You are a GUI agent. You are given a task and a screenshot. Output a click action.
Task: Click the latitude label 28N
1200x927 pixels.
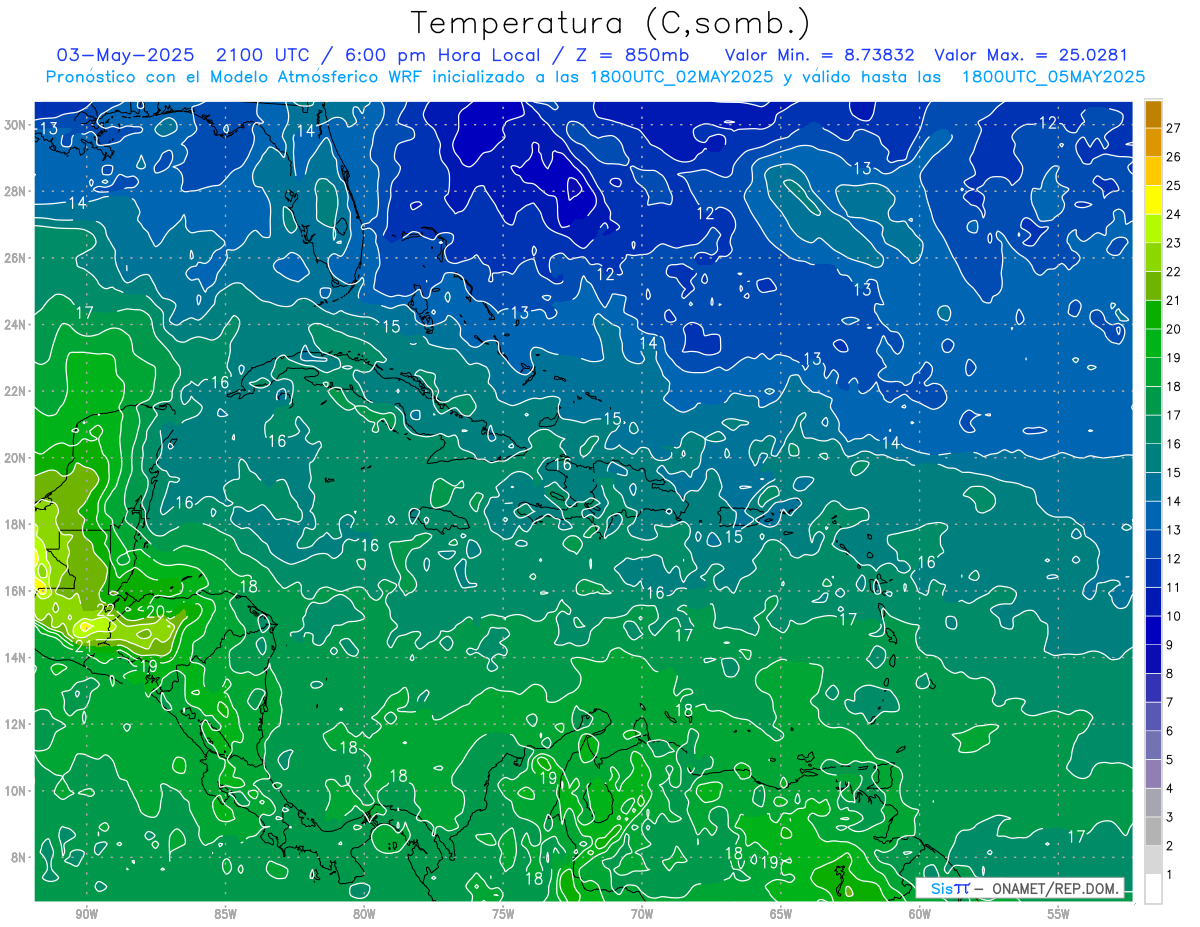(14, 191)
